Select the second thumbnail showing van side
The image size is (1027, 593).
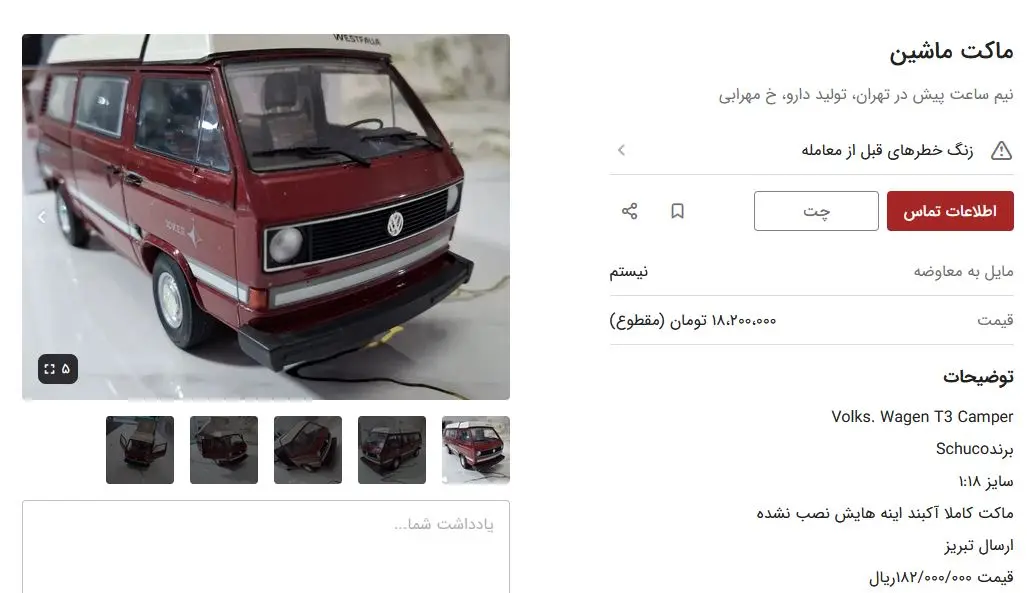tap(392, 450)
